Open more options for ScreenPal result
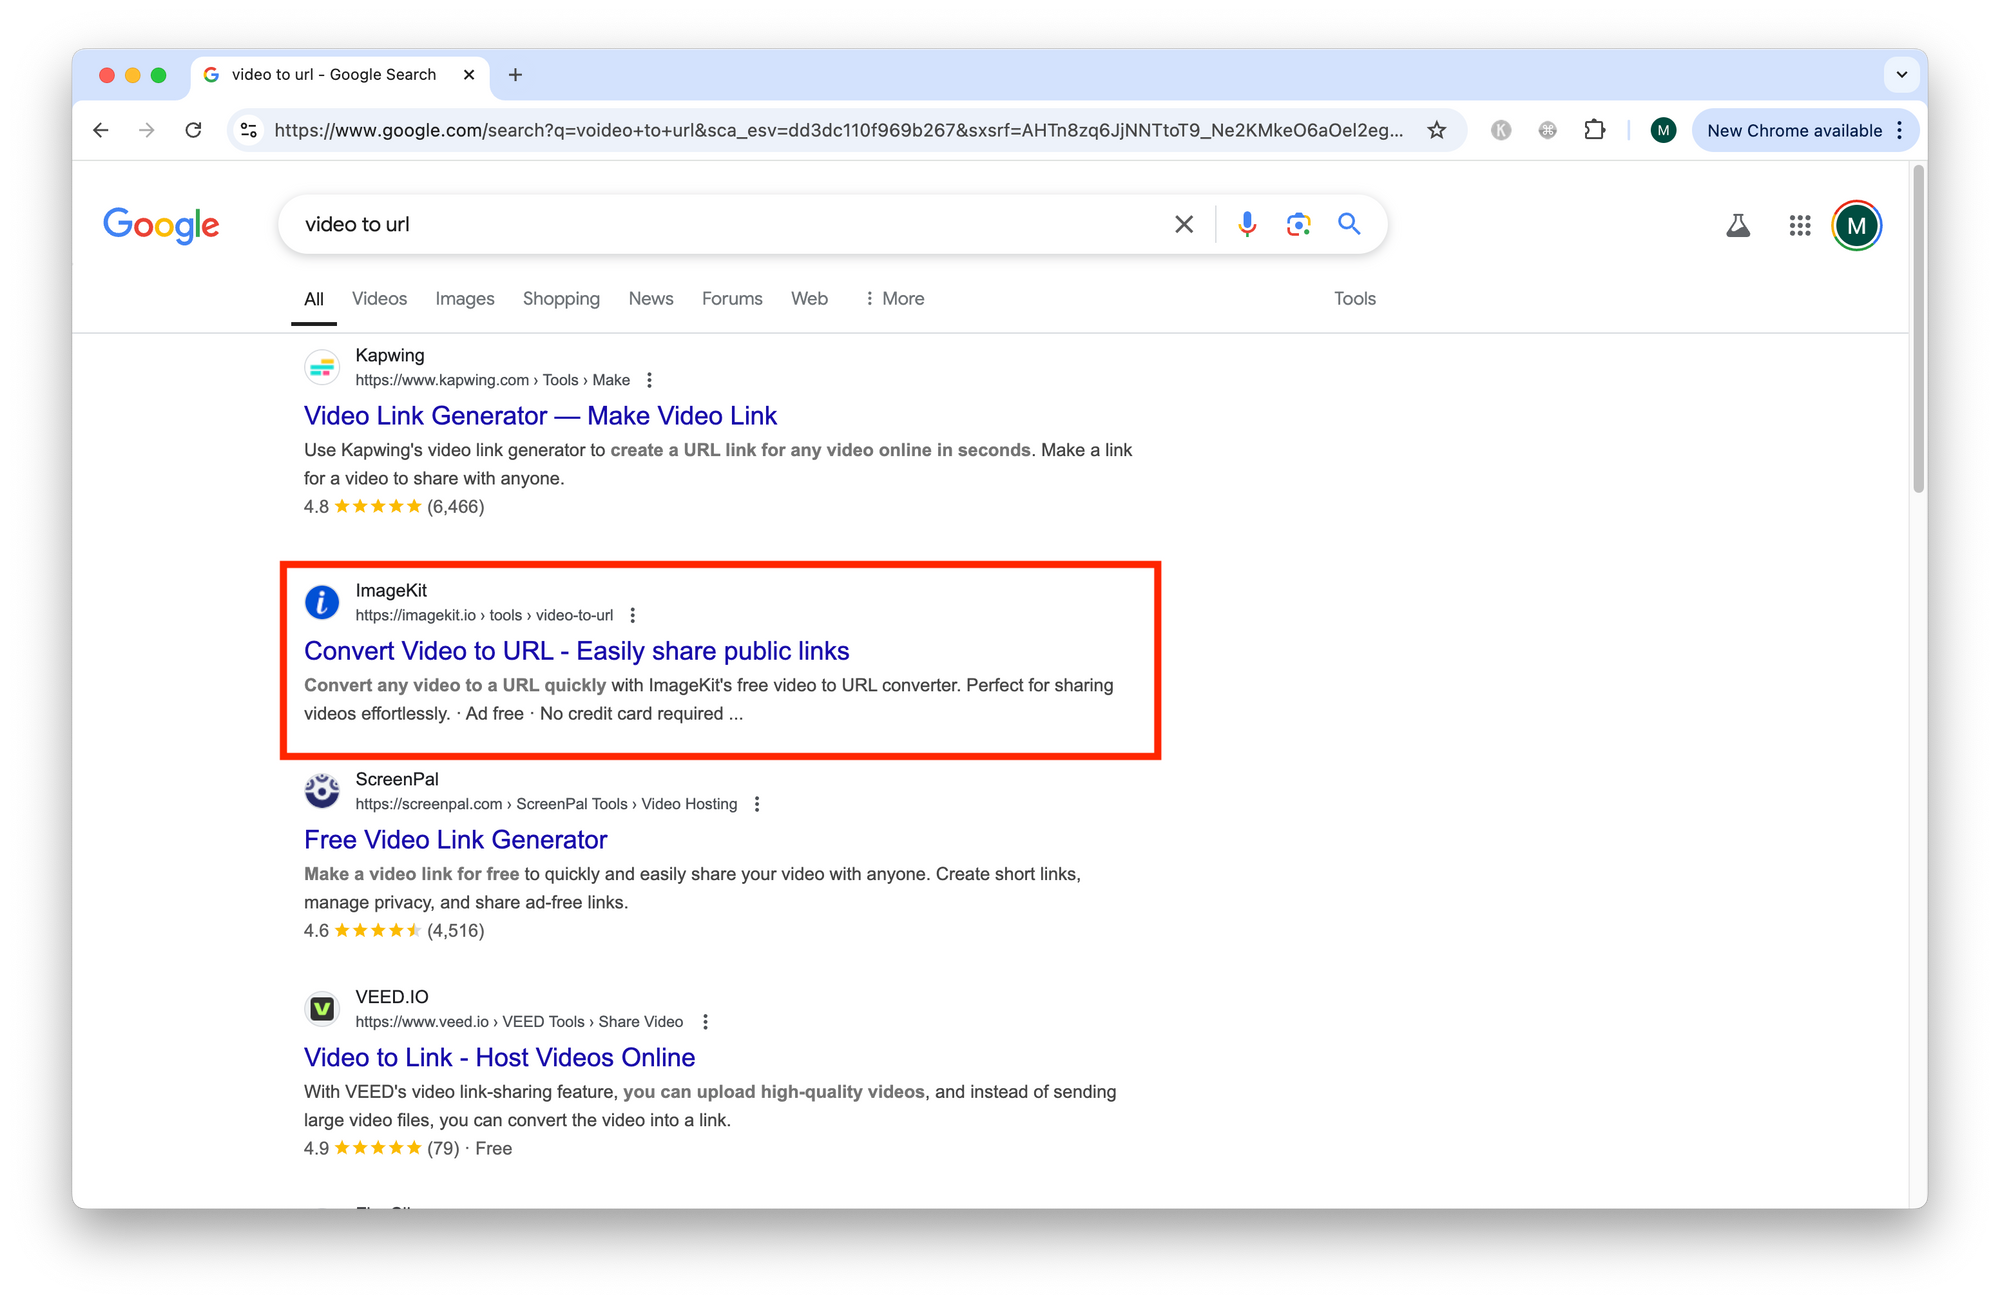The width and height of the screenshot is (2000, 1304). pos(757,804)
